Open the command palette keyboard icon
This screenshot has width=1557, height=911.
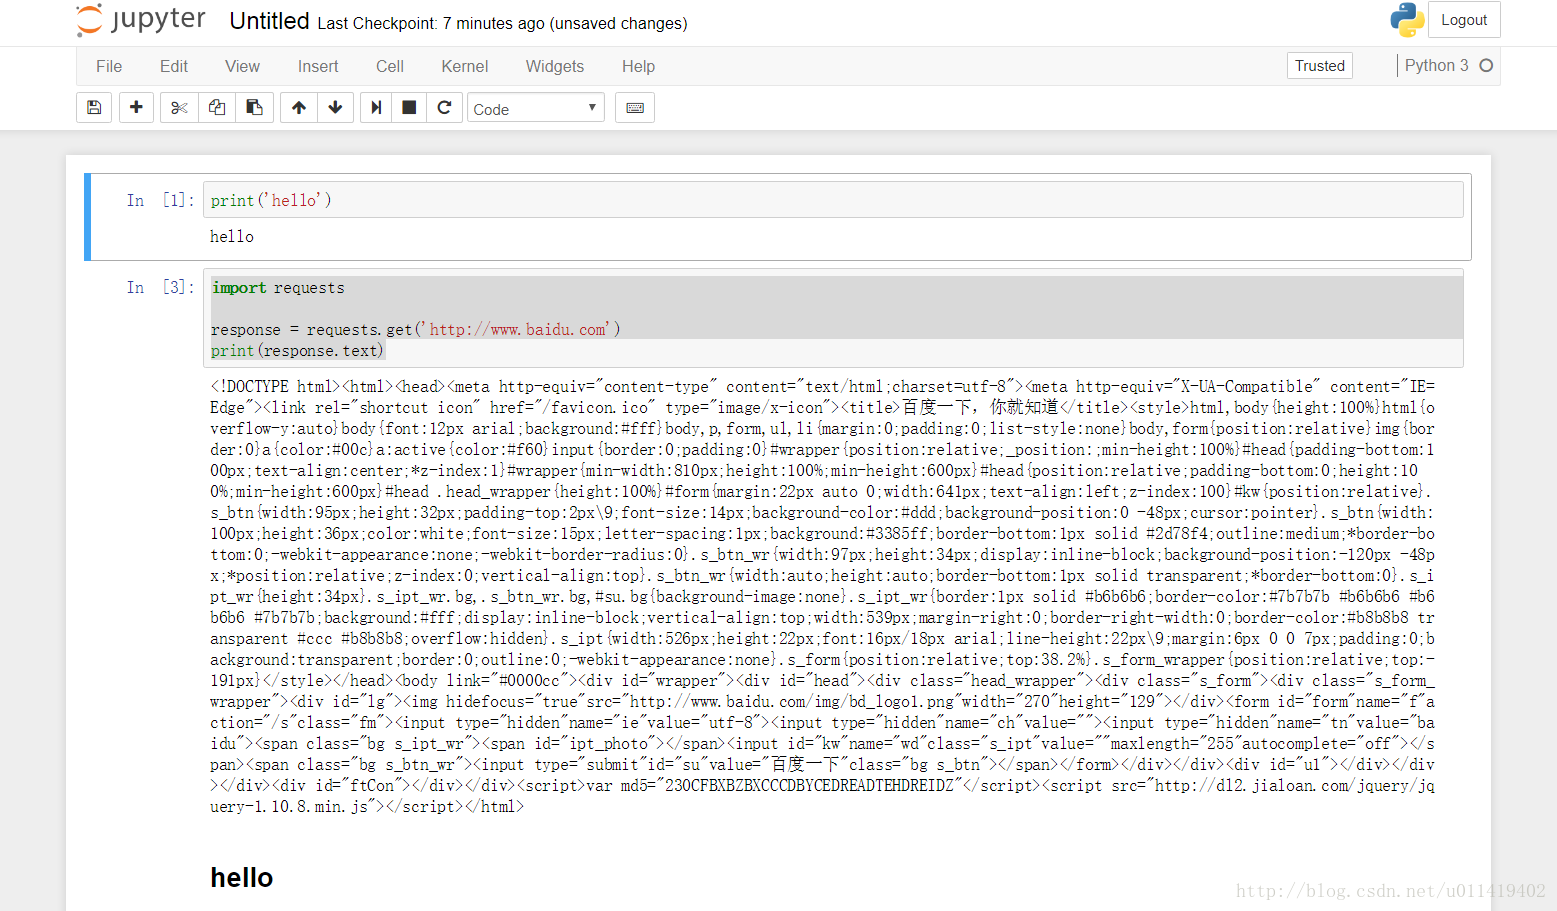click(x=635, y=108)
